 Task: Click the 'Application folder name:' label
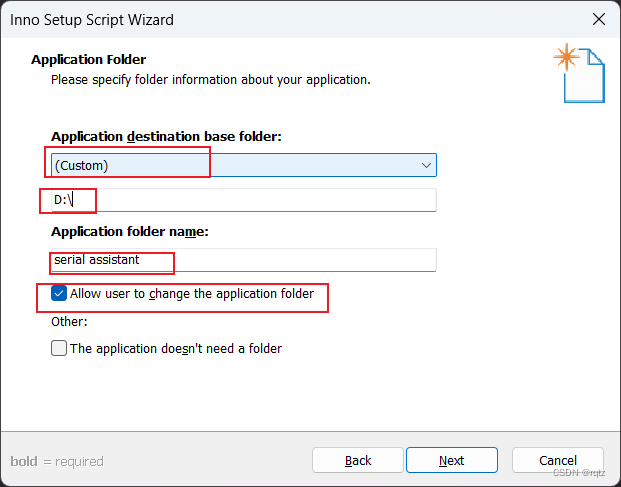pyautogui.click(x=130, y=232)
